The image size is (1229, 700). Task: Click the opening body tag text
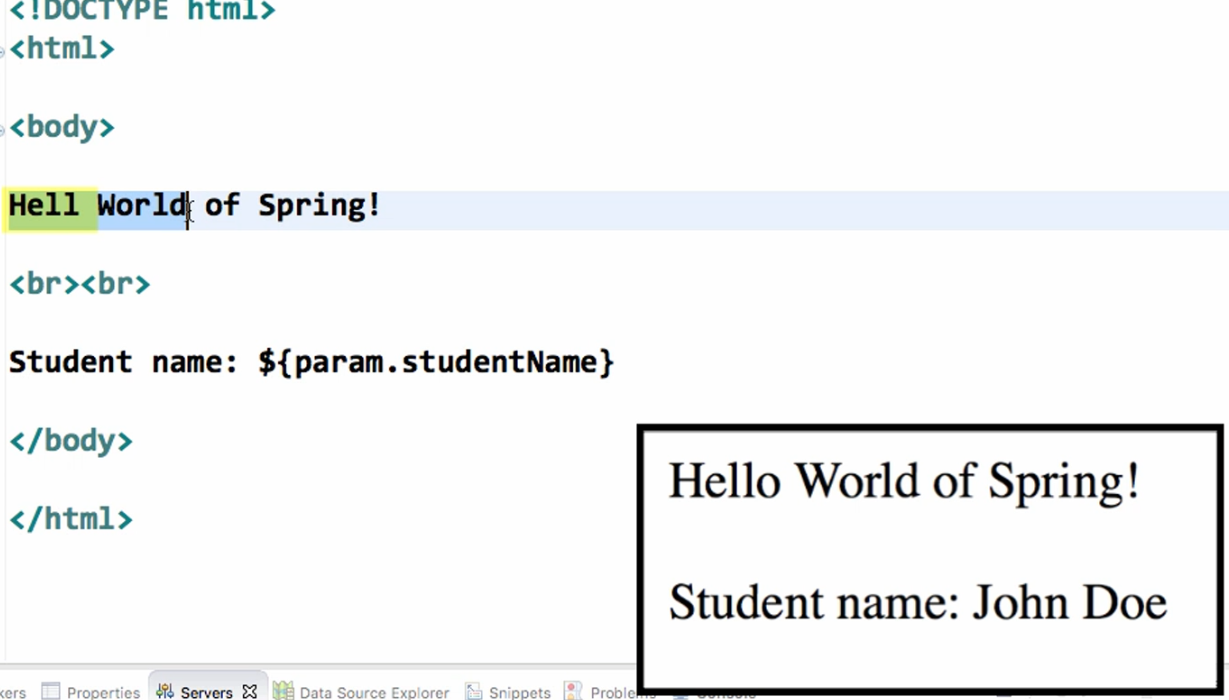pos(62,127)
